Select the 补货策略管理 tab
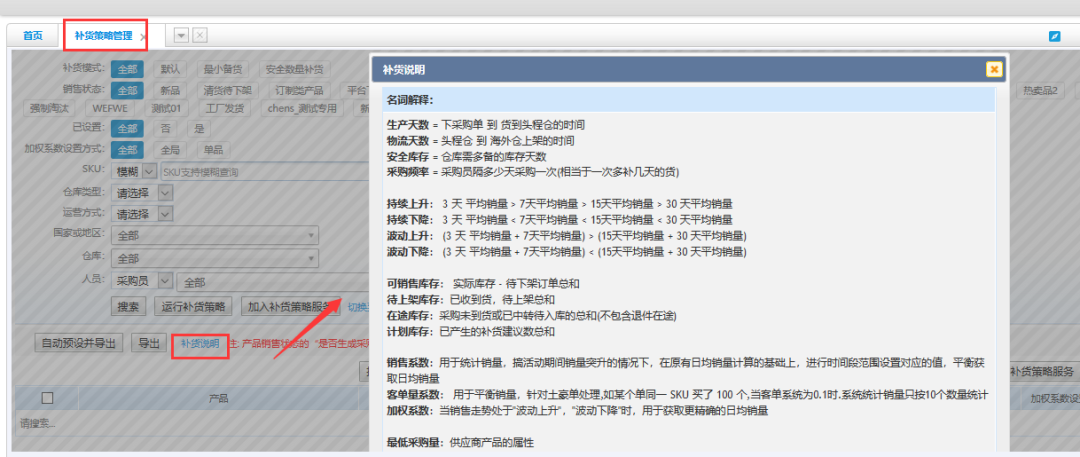Screen dimensions: 1080x457 [x=103, y=36]
